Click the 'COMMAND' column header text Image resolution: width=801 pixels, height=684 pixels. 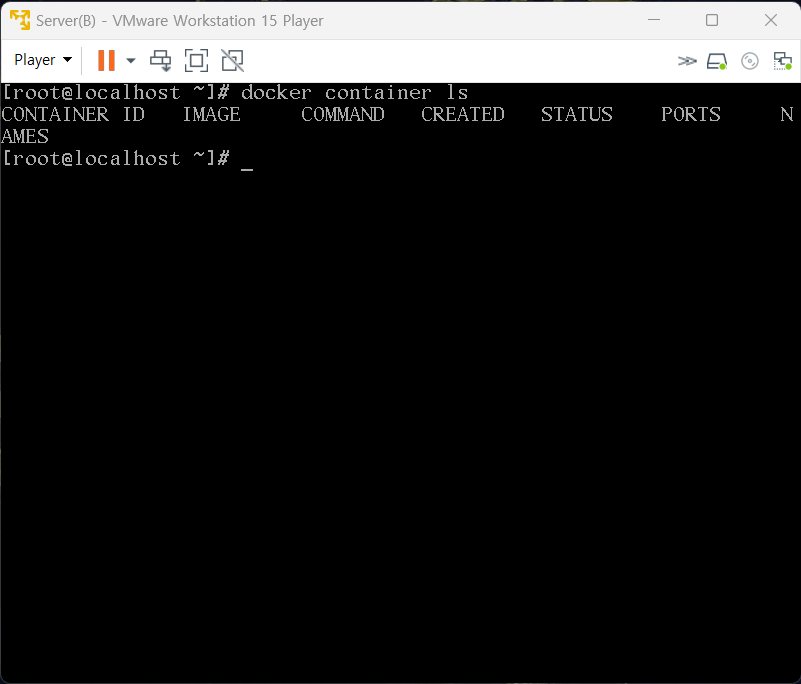tap(342, 114)
